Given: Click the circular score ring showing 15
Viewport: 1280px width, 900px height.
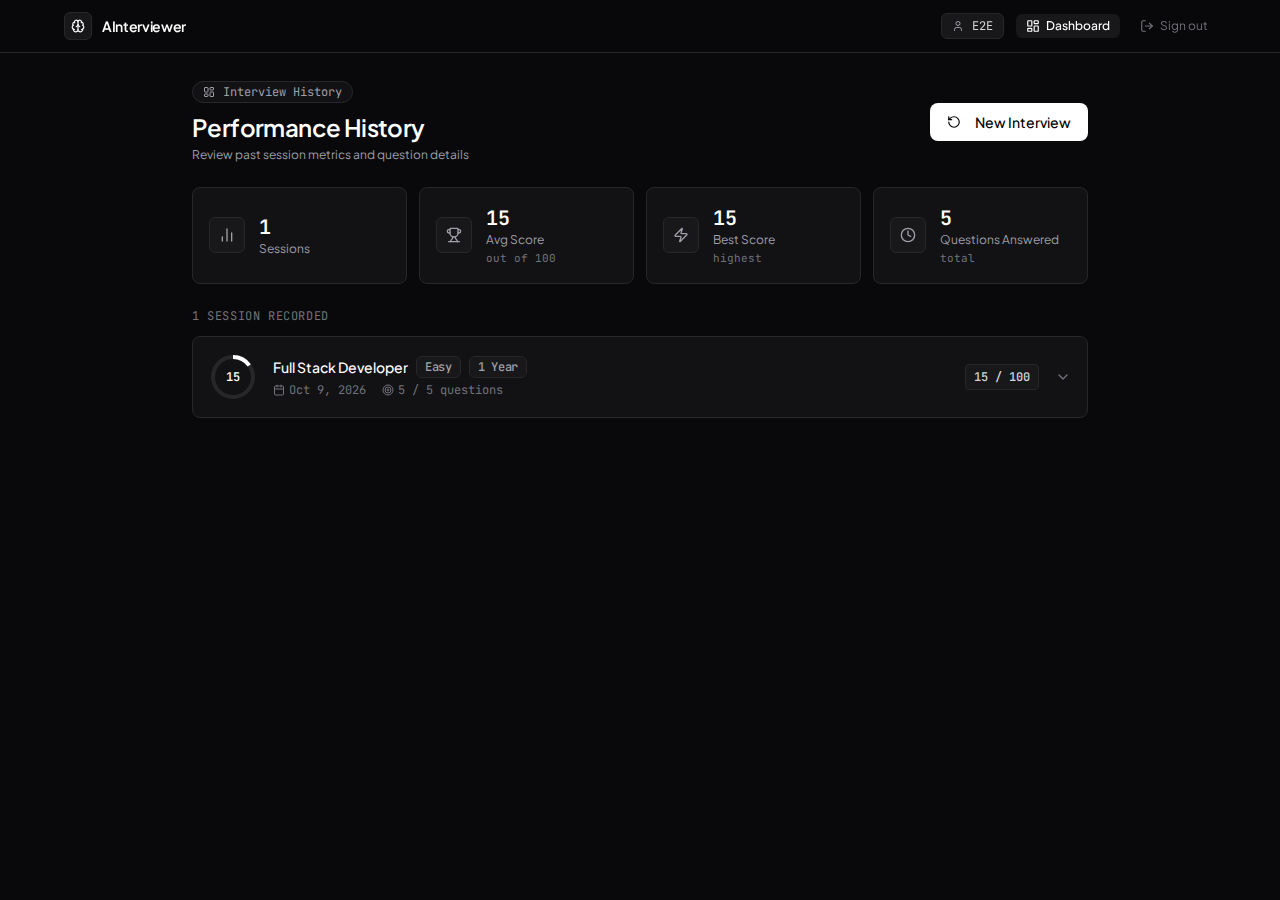Looking at the screenshot, I should point(233,377).
